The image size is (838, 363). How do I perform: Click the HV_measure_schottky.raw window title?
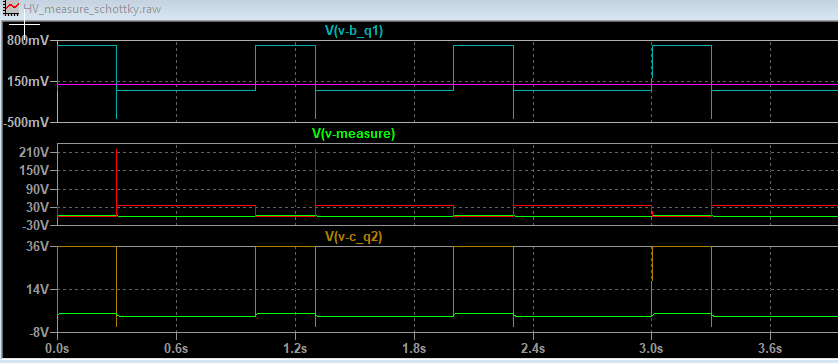click(x=92, y=9)
